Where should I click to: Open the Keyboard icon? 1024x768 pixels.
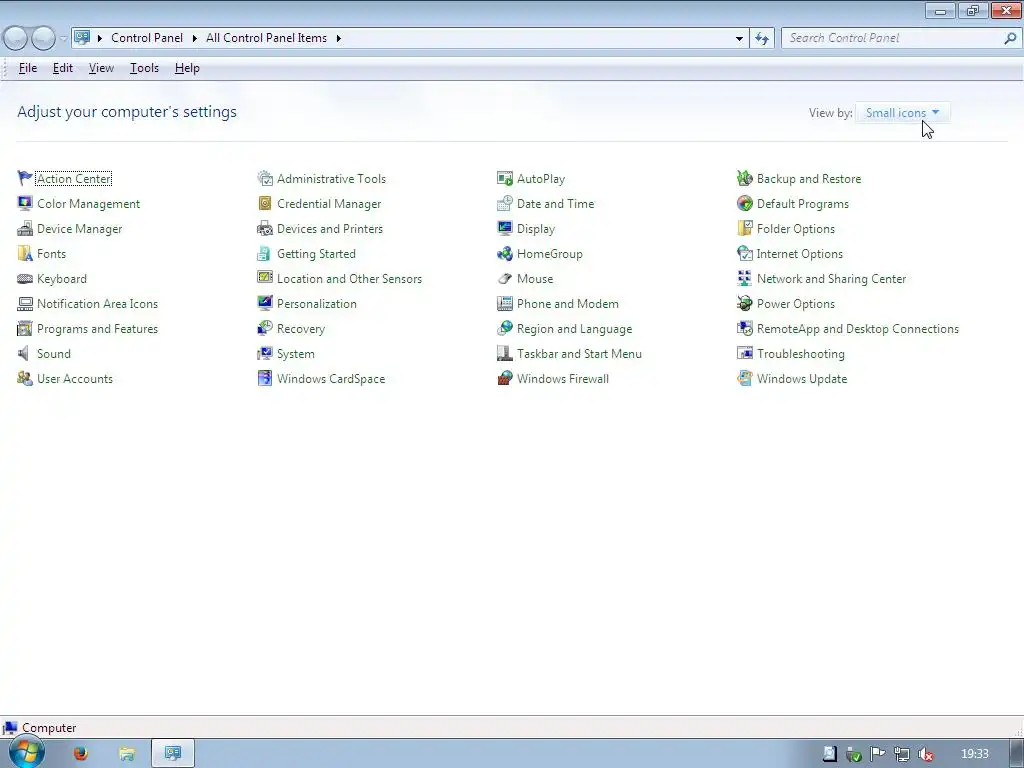[x=25, y=278]
